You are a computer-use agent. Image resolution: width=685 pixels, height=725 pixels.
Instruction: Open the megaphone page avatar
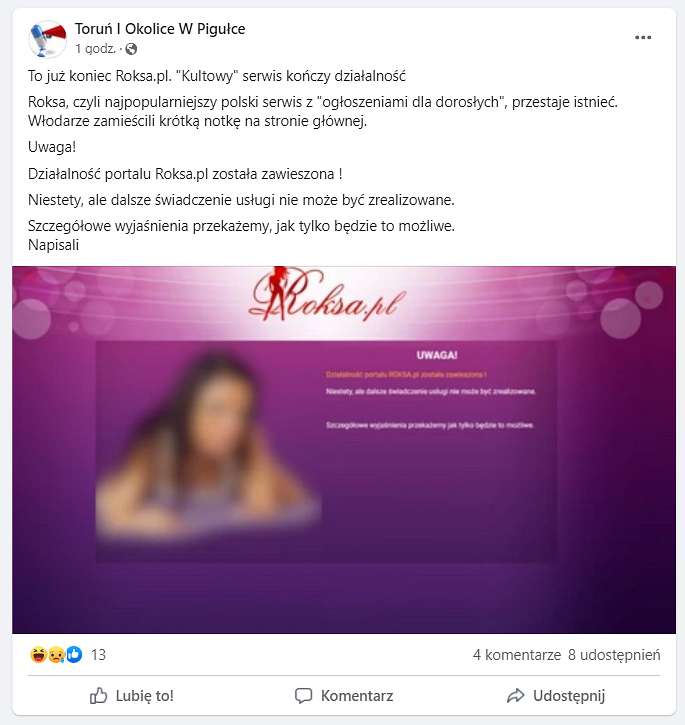pyautogui.click(x=47, y=39)
